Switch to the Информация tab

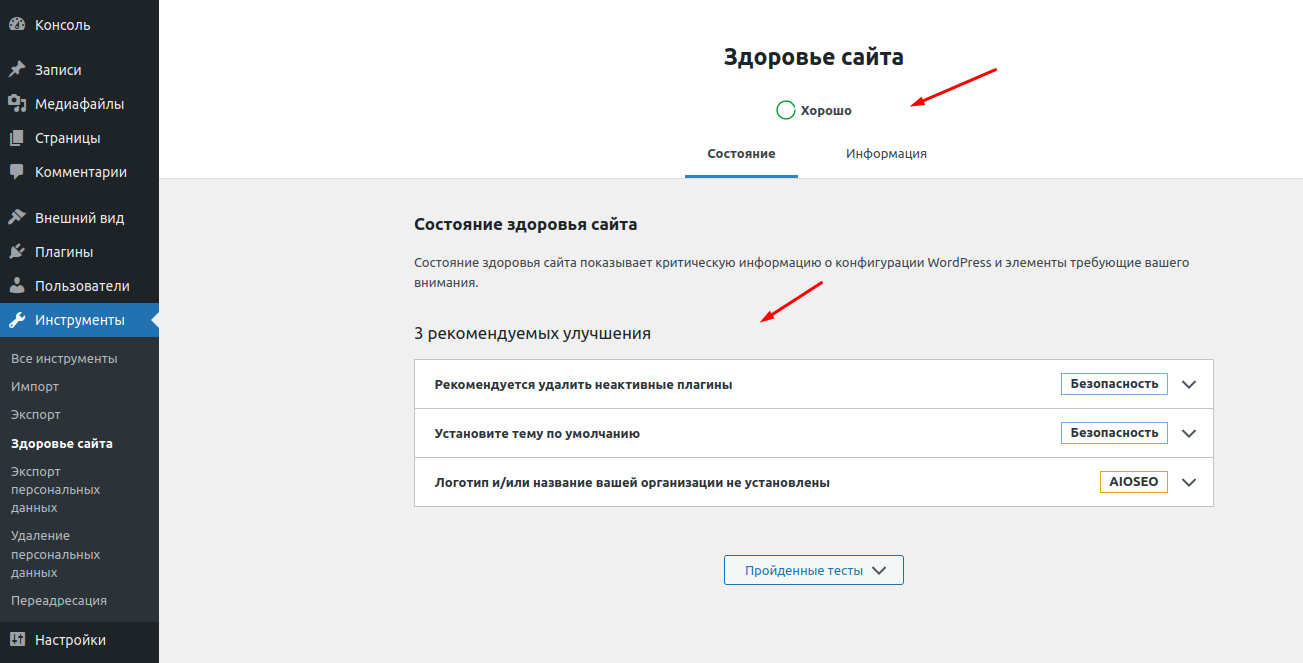pyautogui.click(x=886, y=154)
